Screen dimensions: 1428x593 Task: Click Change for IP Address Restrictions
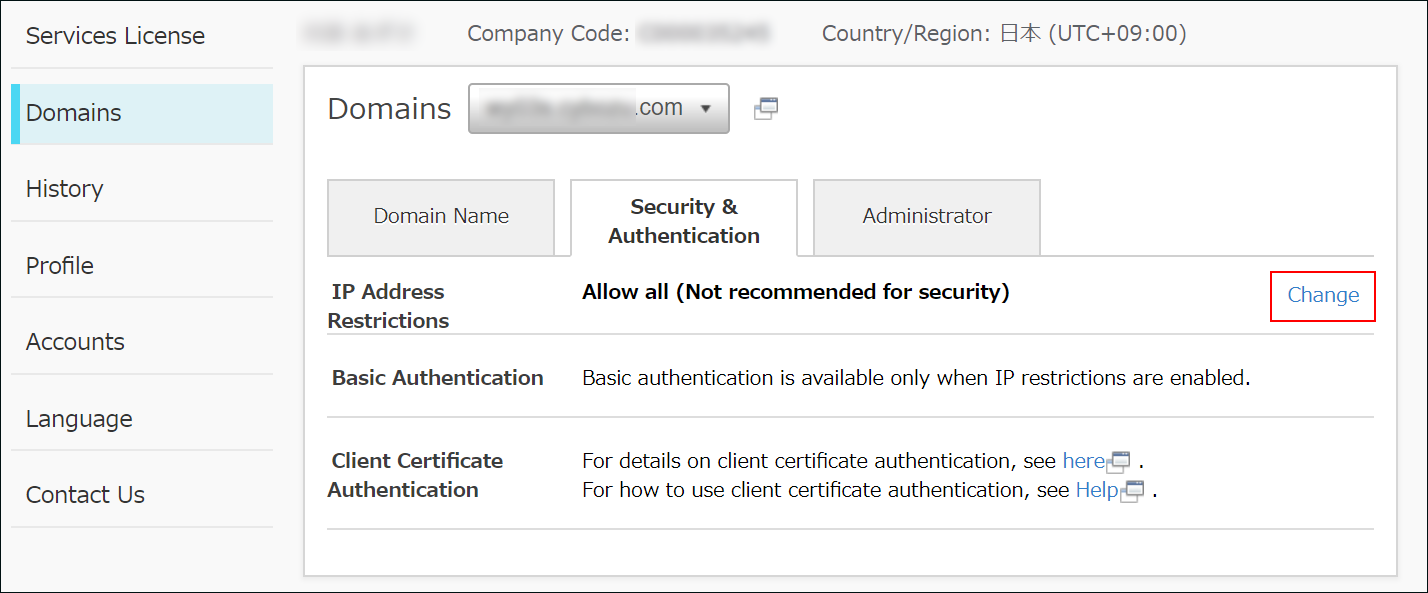point(1322,296)
